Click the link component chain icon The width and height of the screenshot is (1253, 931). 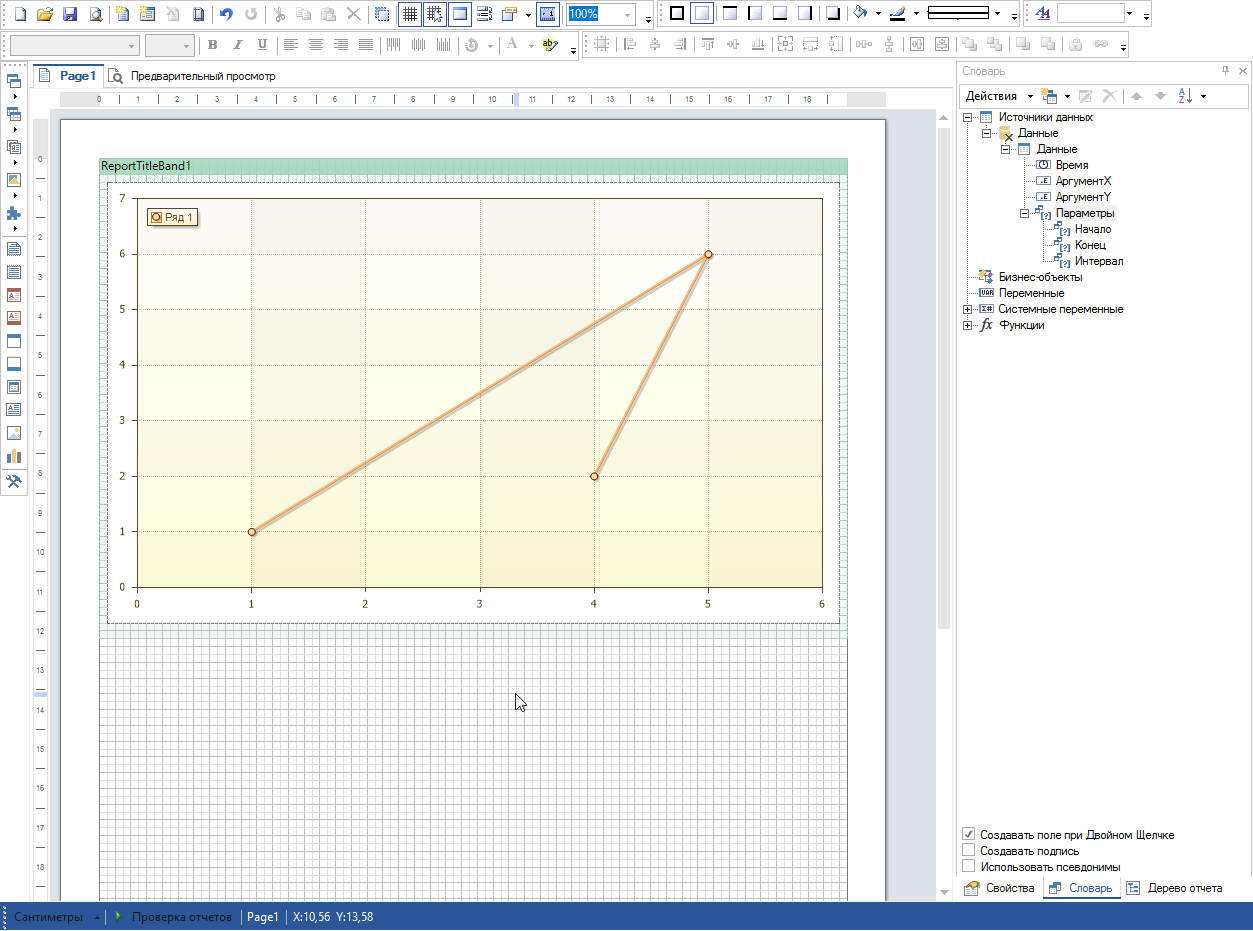tap(1101, 45)
